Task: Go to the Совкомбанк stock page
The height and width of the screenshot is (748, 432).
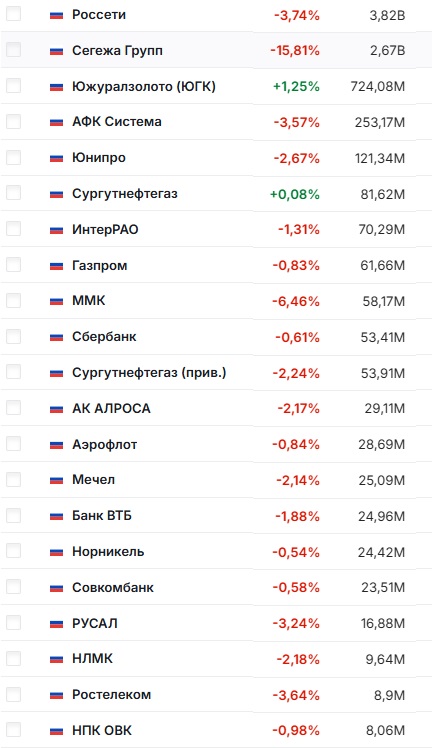Action: pyautogui.click(x=113, y=587)
